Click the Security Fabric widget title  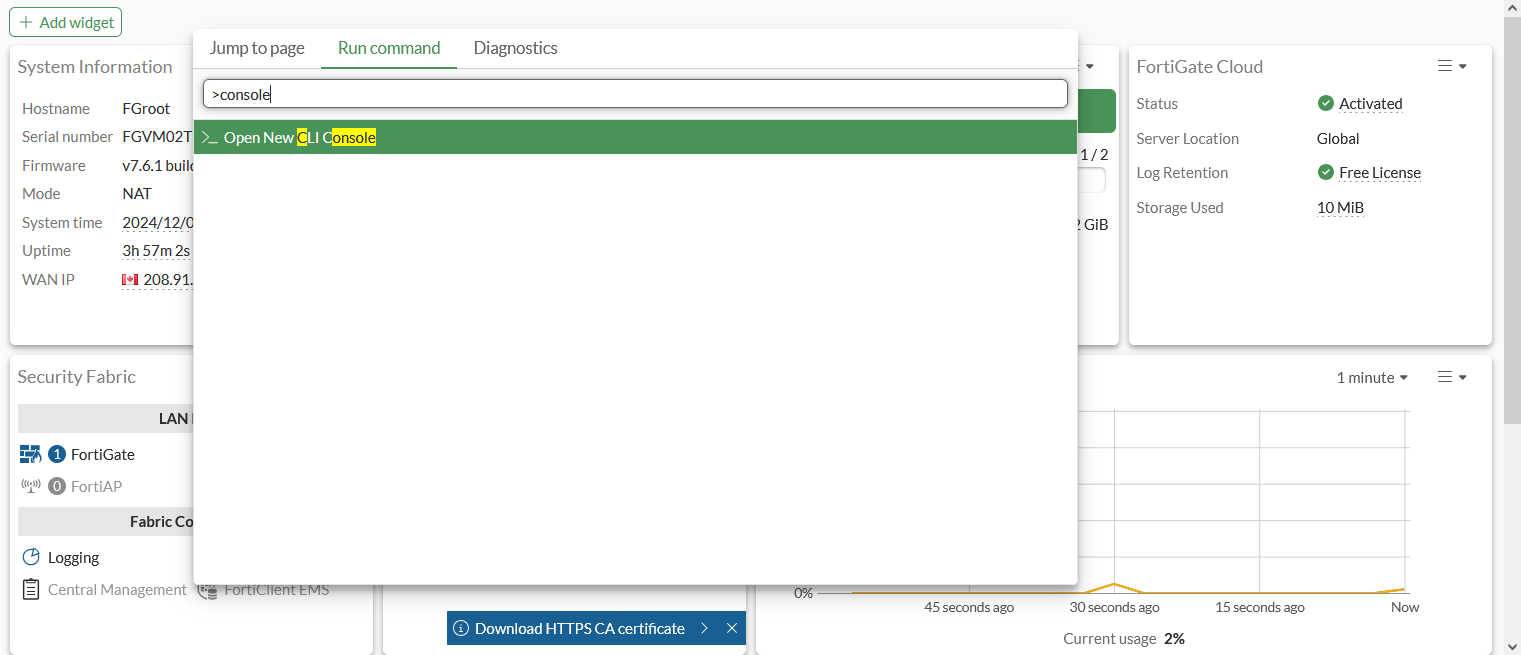[x=77, y=376]
